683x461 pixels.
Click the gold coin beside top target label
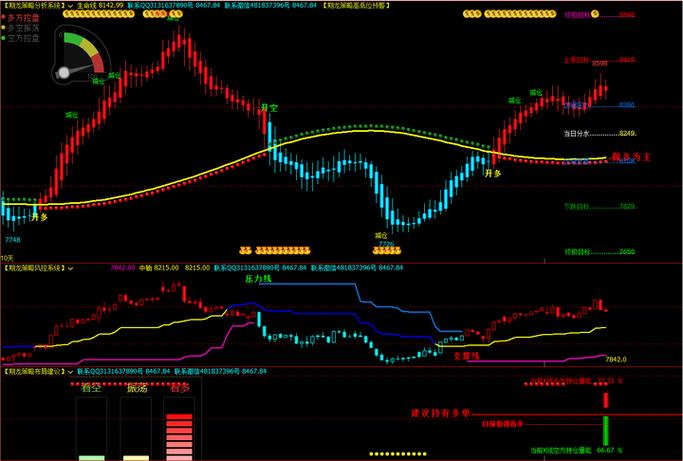595,16
